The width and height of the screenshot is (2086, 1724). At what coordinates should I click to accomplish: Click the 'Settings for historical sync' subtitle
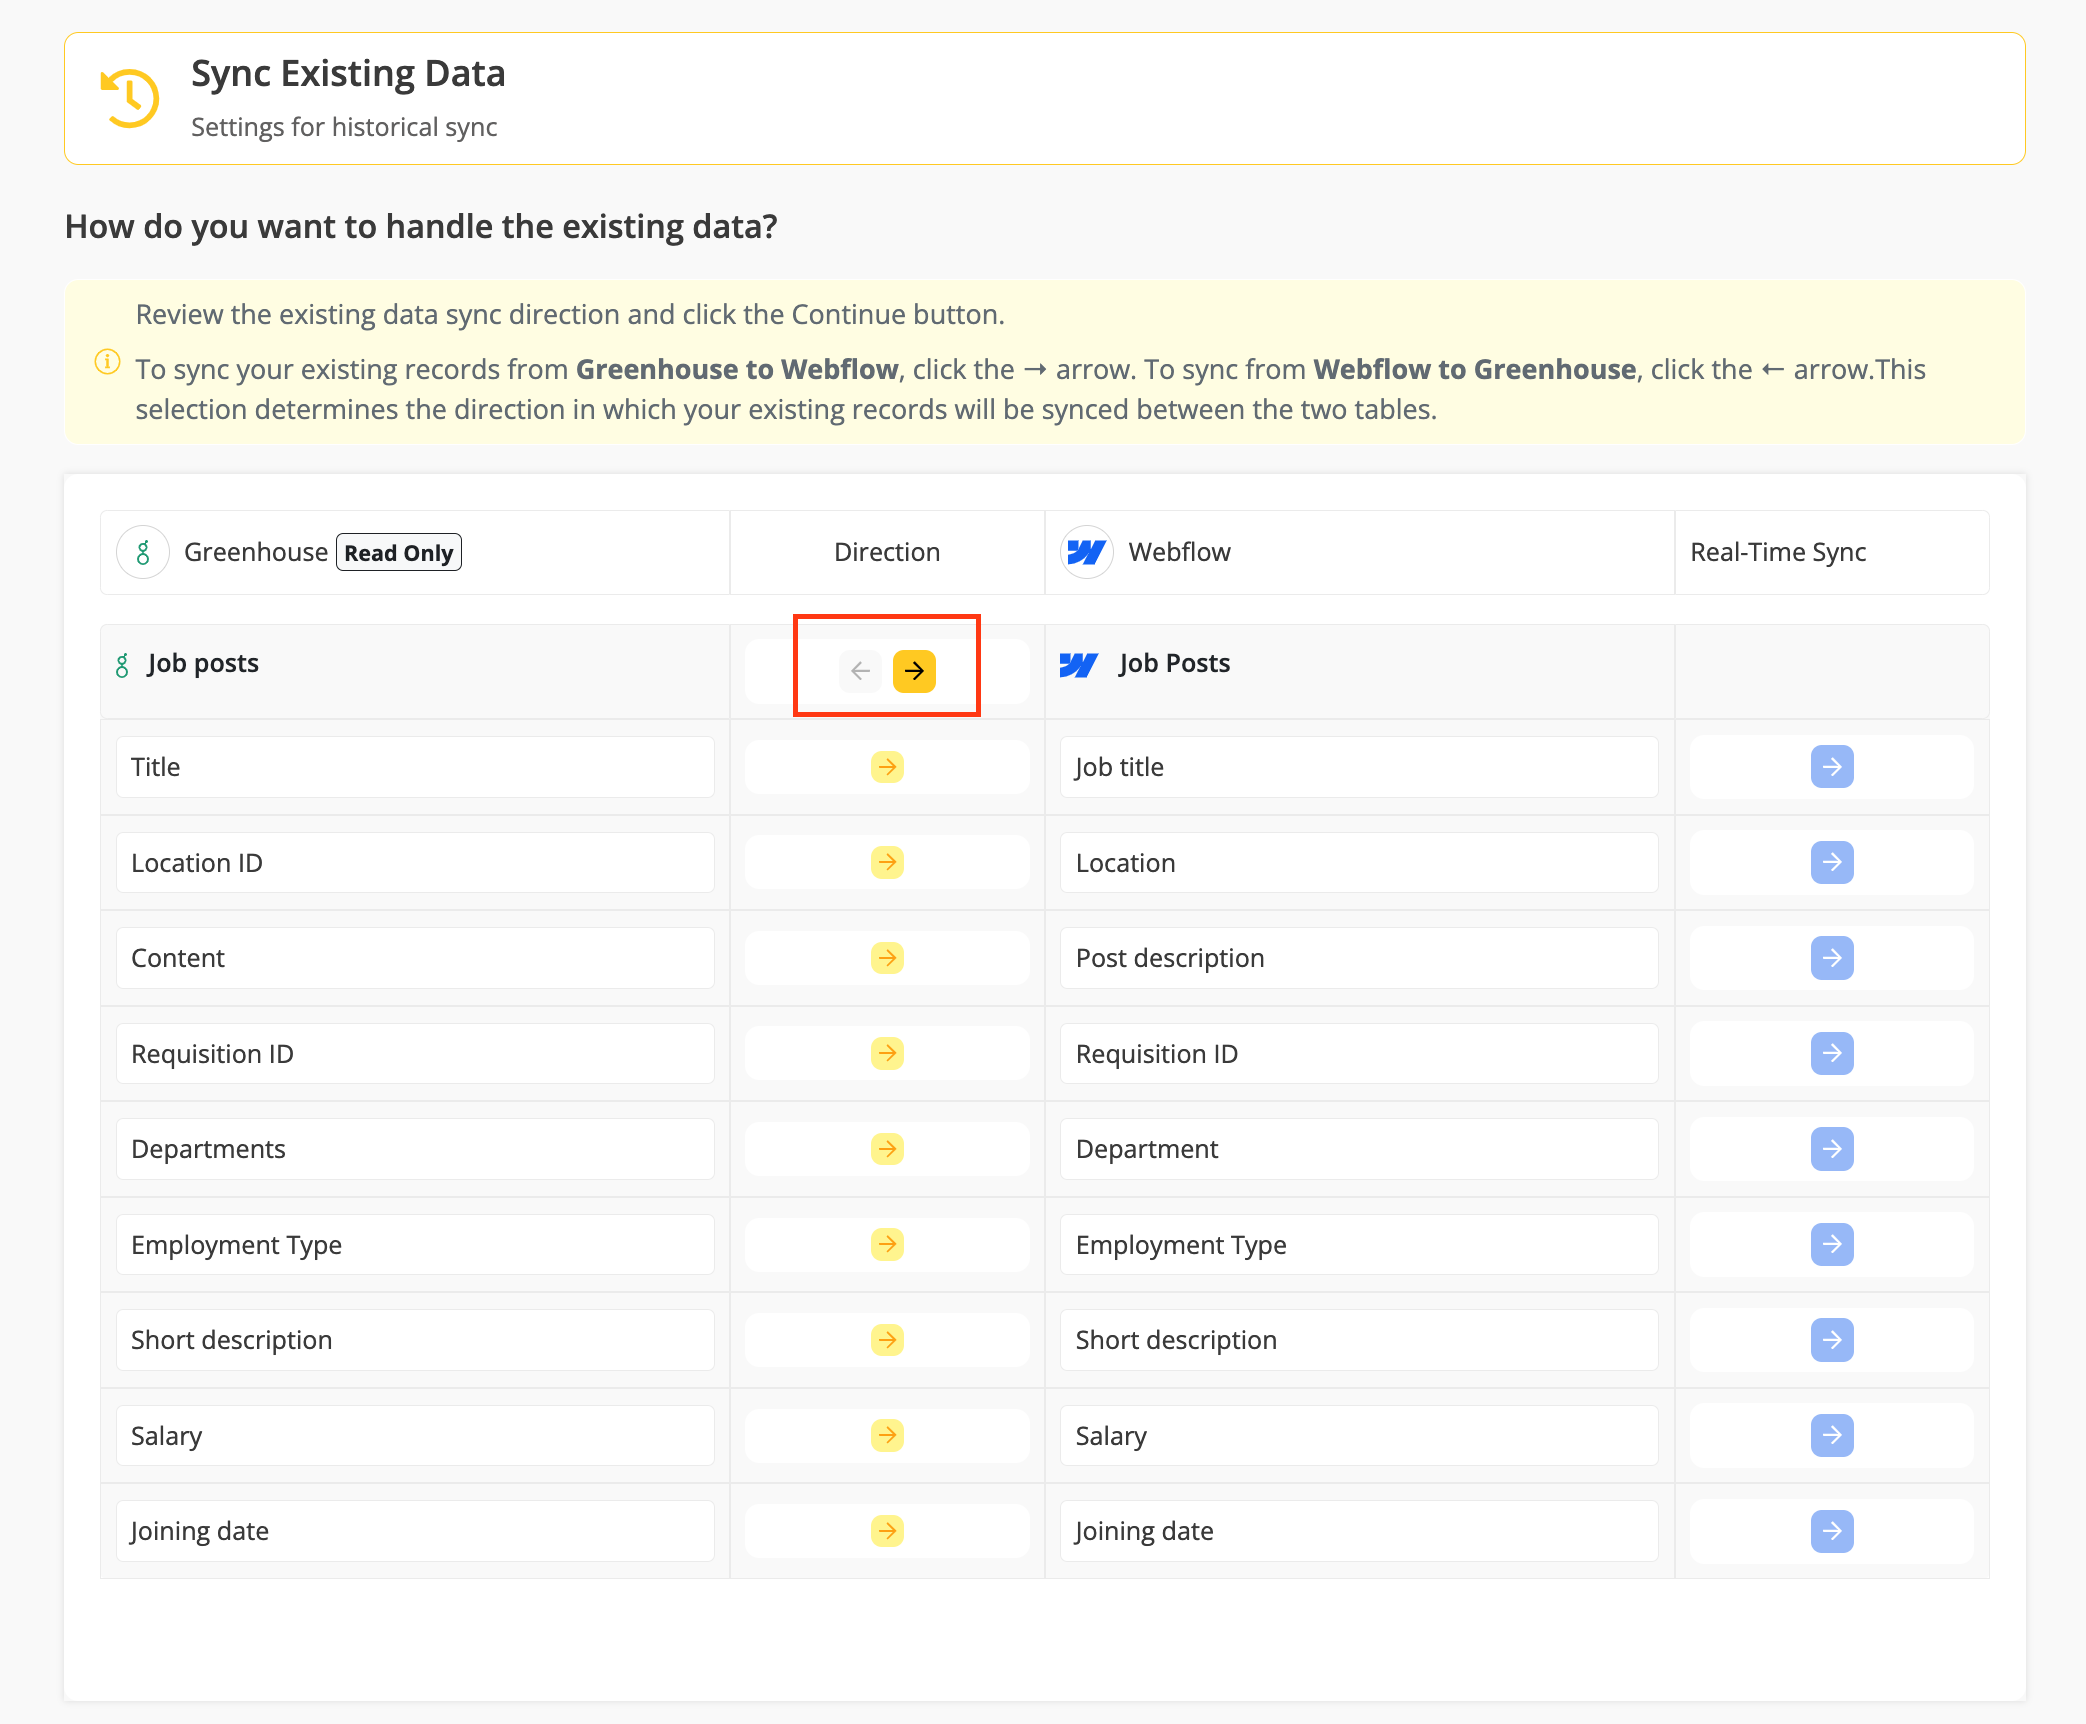pos(344,127)
